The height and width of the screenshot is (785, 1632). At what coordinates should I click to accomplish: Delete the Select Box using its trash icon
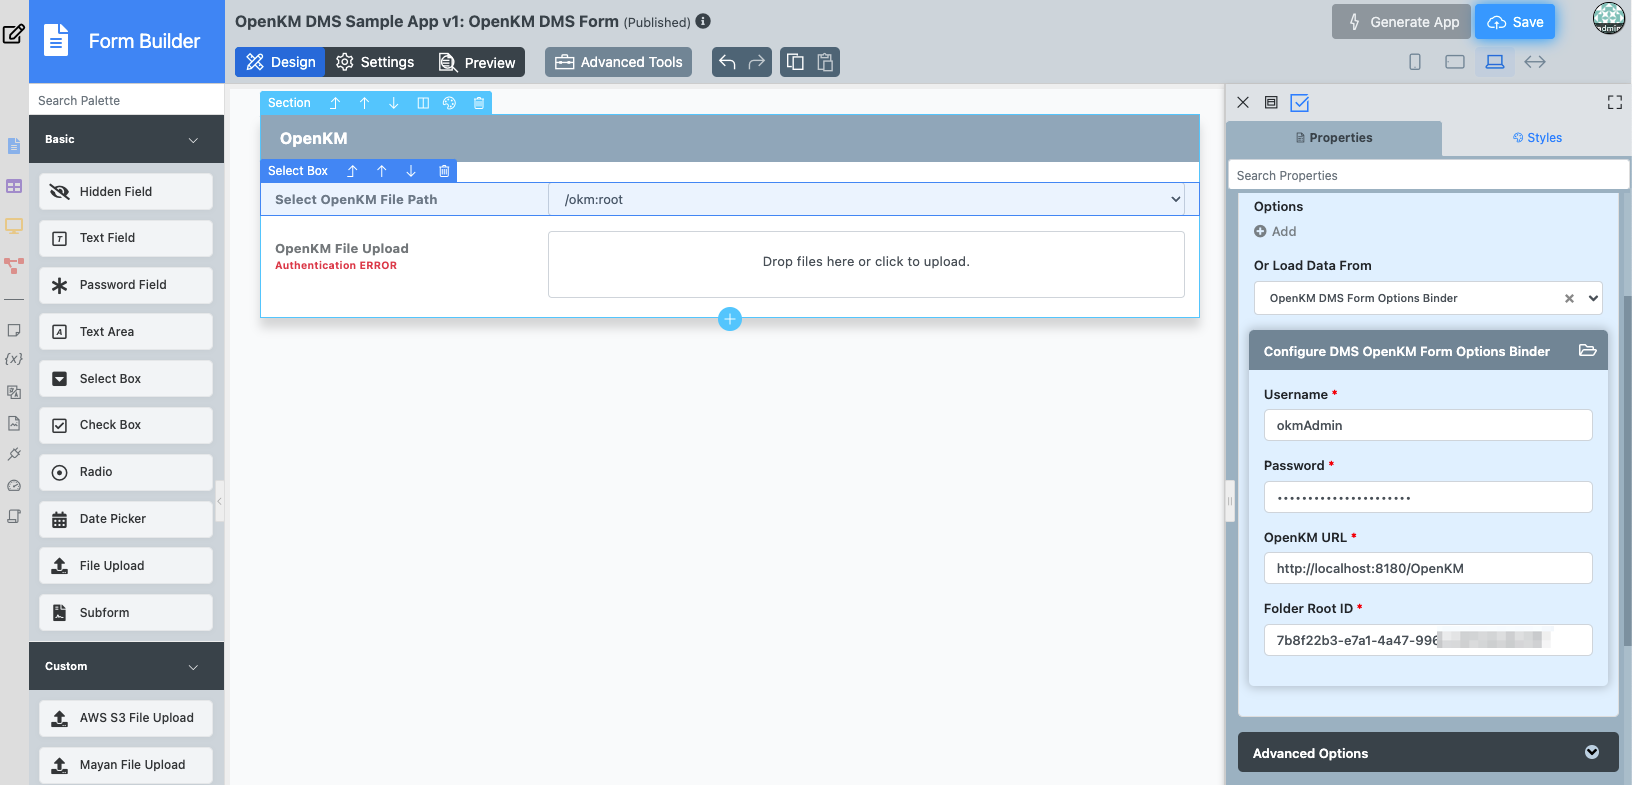click(444, 171)
